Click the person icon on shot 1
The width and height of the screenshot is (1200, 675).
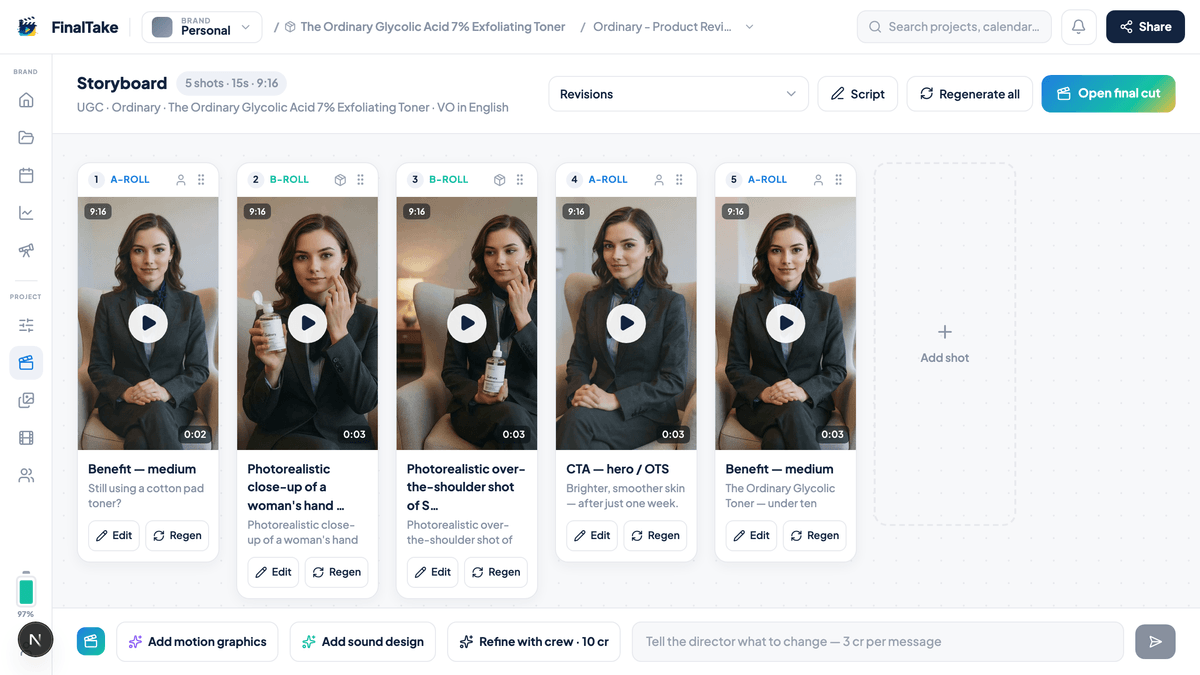click(181, 180)
